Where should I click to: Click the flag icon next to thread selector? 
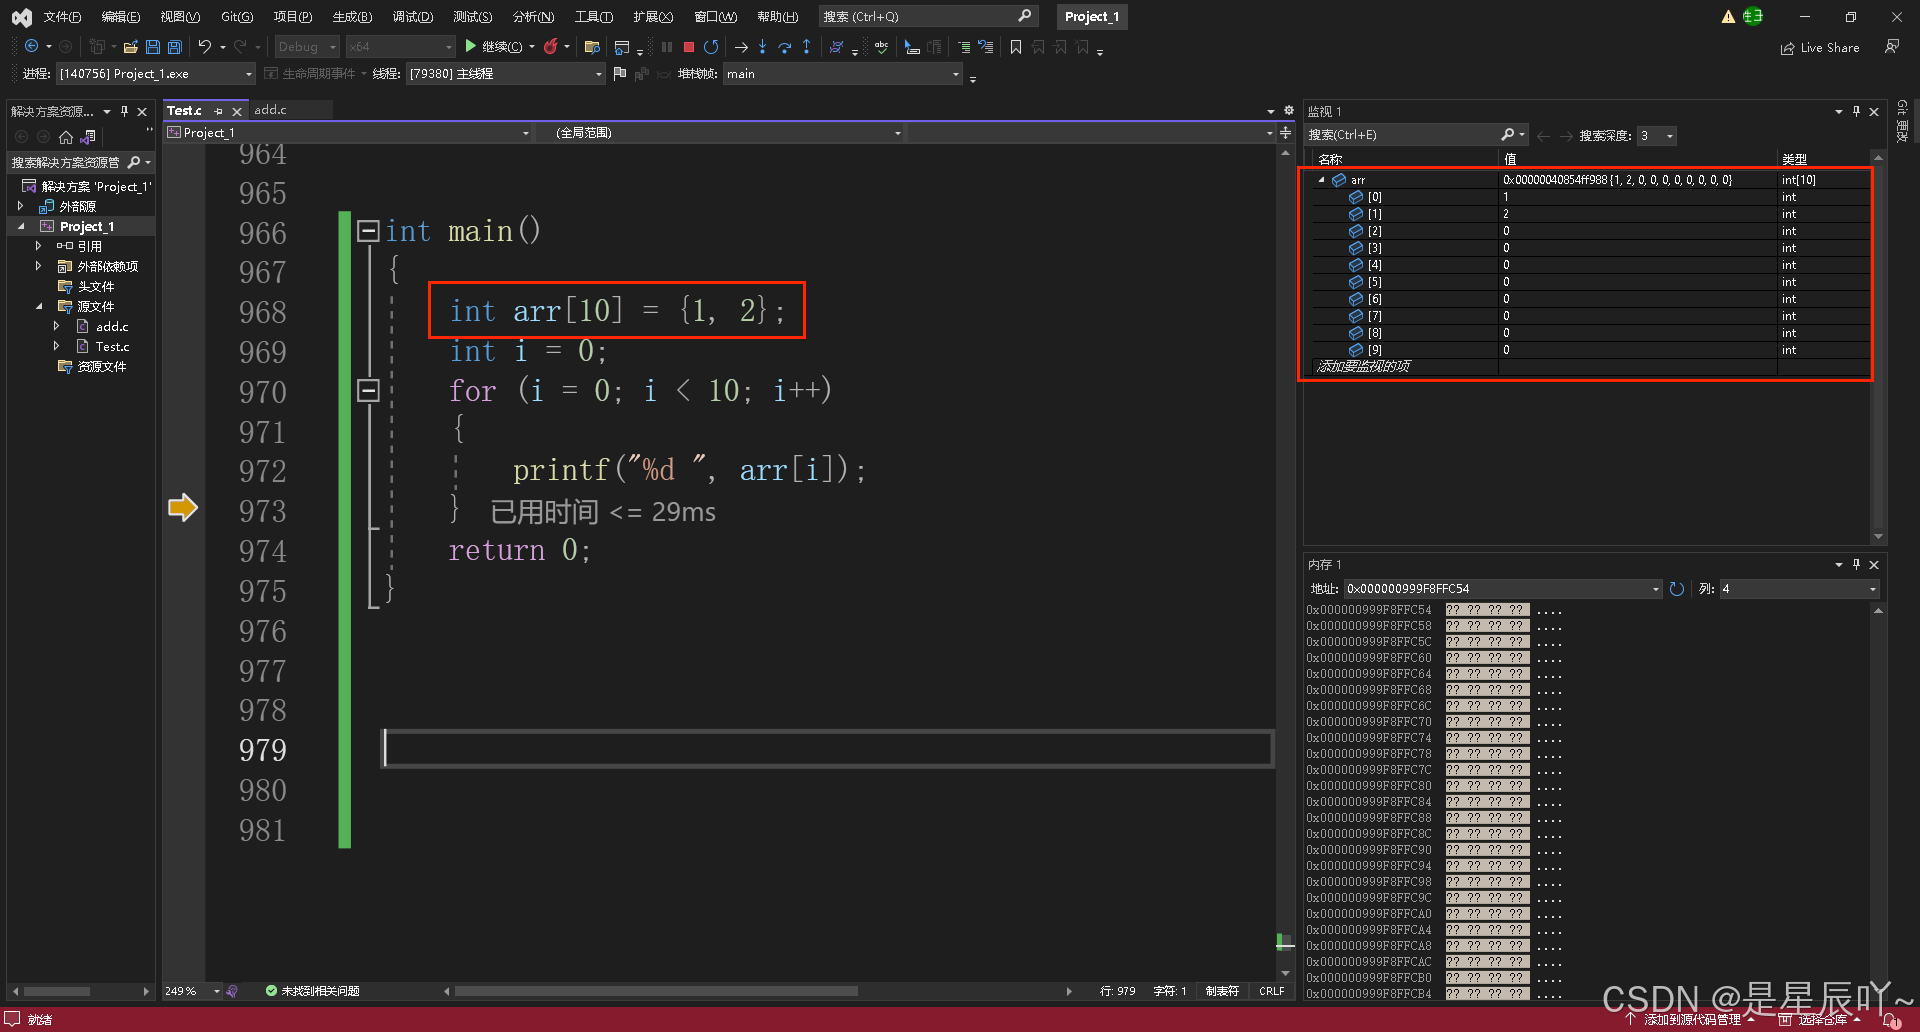point(619,73)
